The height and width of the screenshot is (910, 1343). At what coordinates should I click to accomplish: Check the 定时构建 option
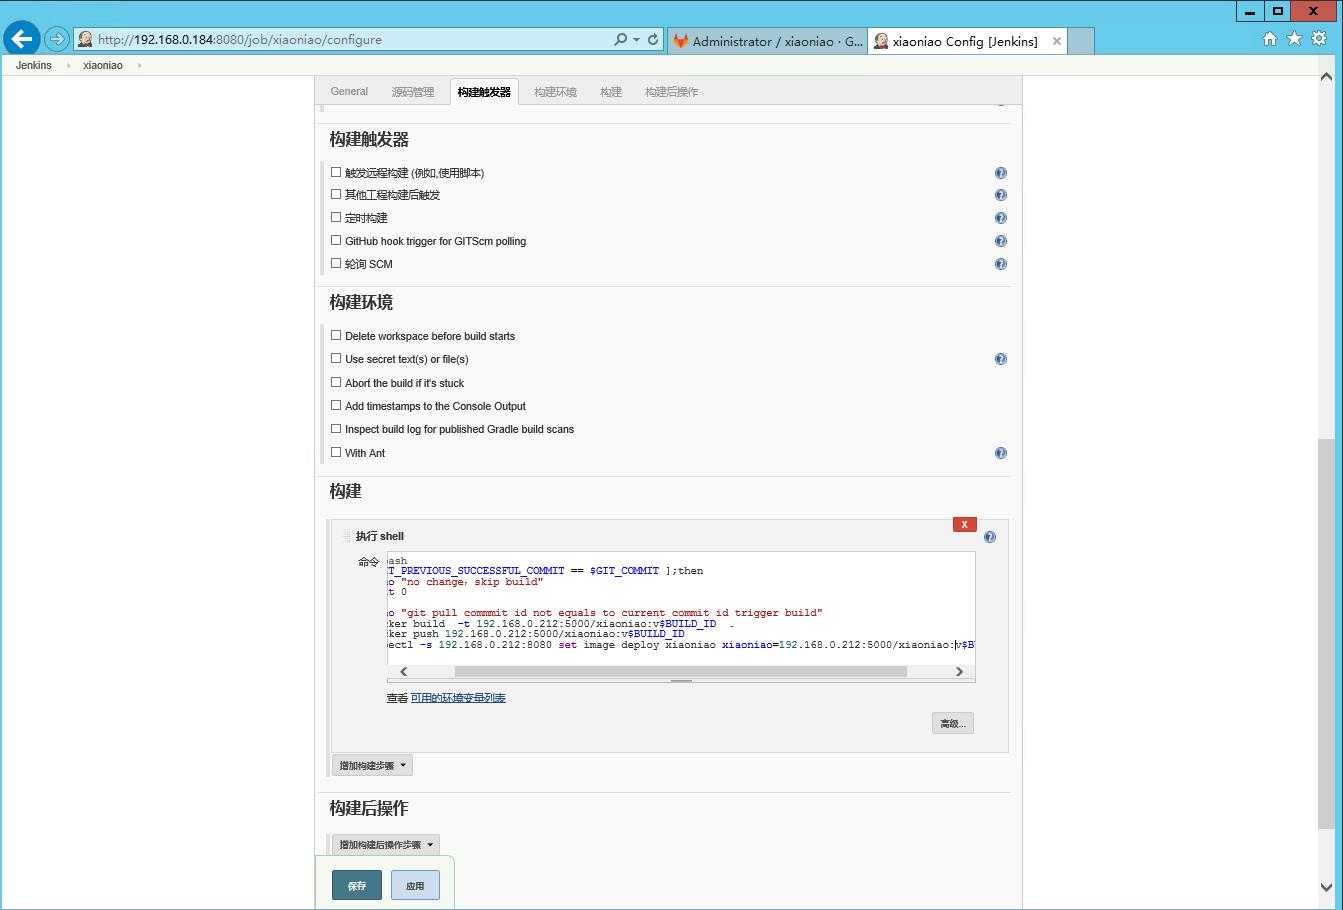(x=336, y=217)
